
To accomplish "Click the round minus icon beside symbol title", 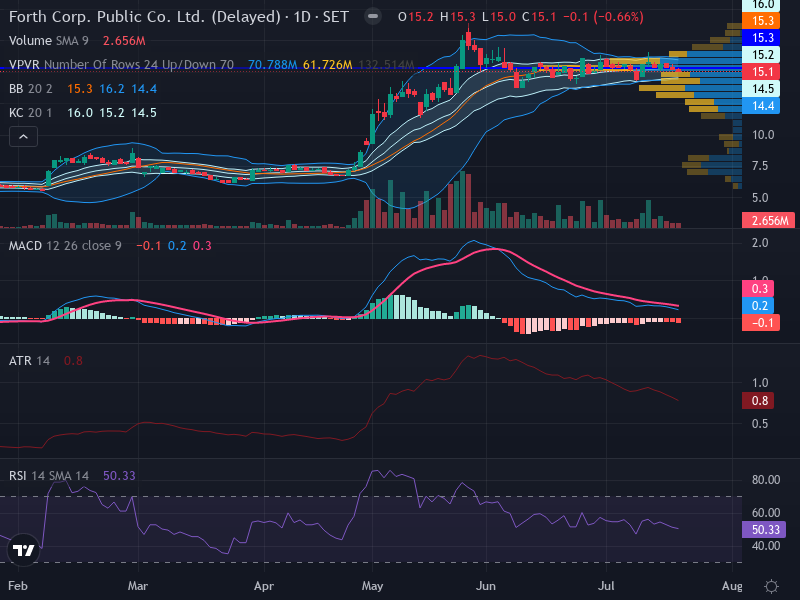I will coord(373,16).
